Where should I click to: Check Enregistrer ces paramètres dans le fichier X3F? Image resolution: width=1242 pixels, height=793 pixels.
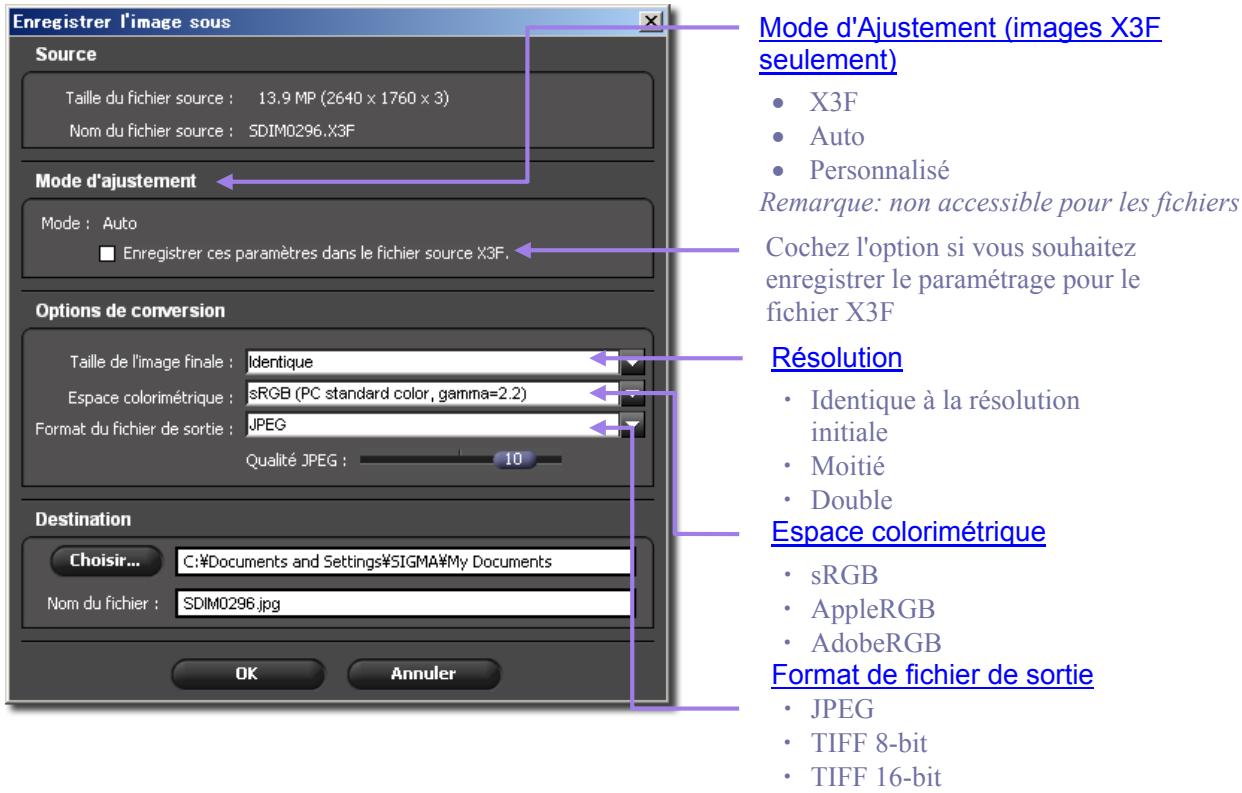(x=107, y=253)
